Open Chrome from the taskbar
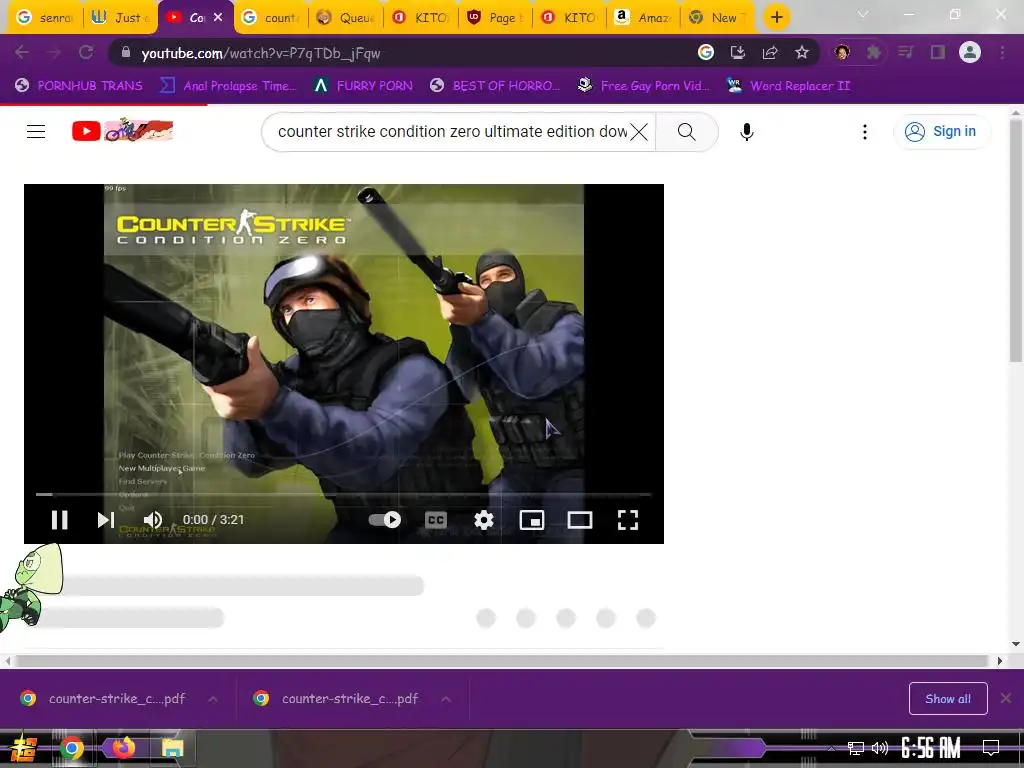Image resolution: width=1024 pixels, height=768 pixels. pos(71,748)
